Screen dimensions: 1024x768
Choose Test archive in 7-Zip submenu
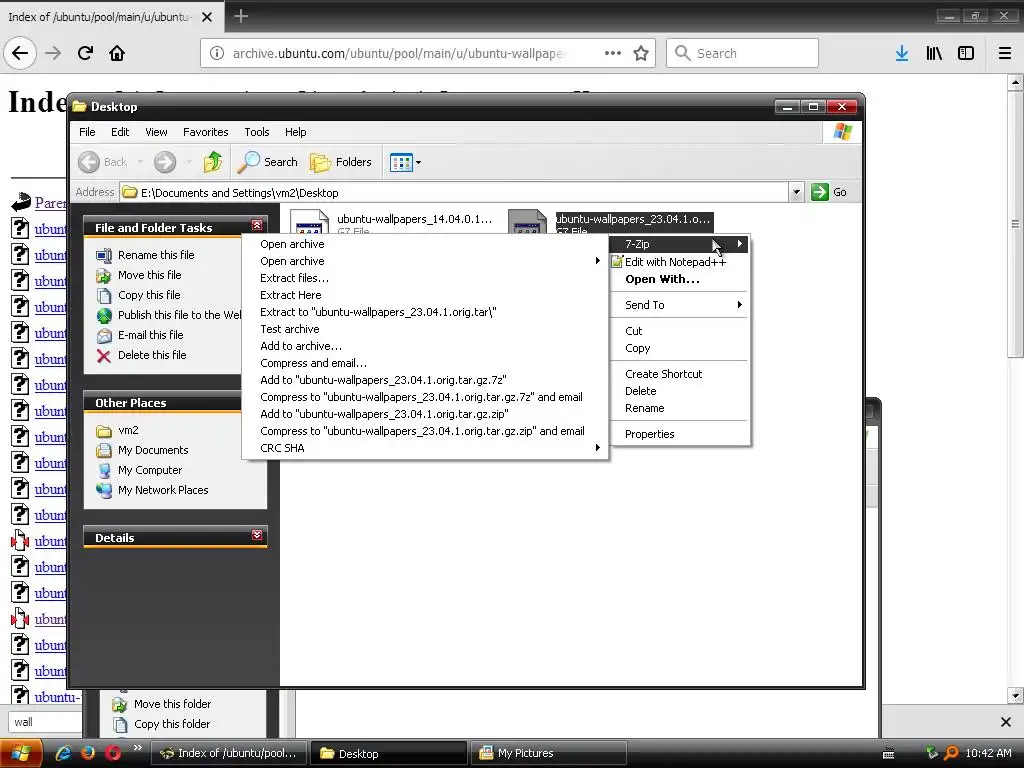(425, 329)
